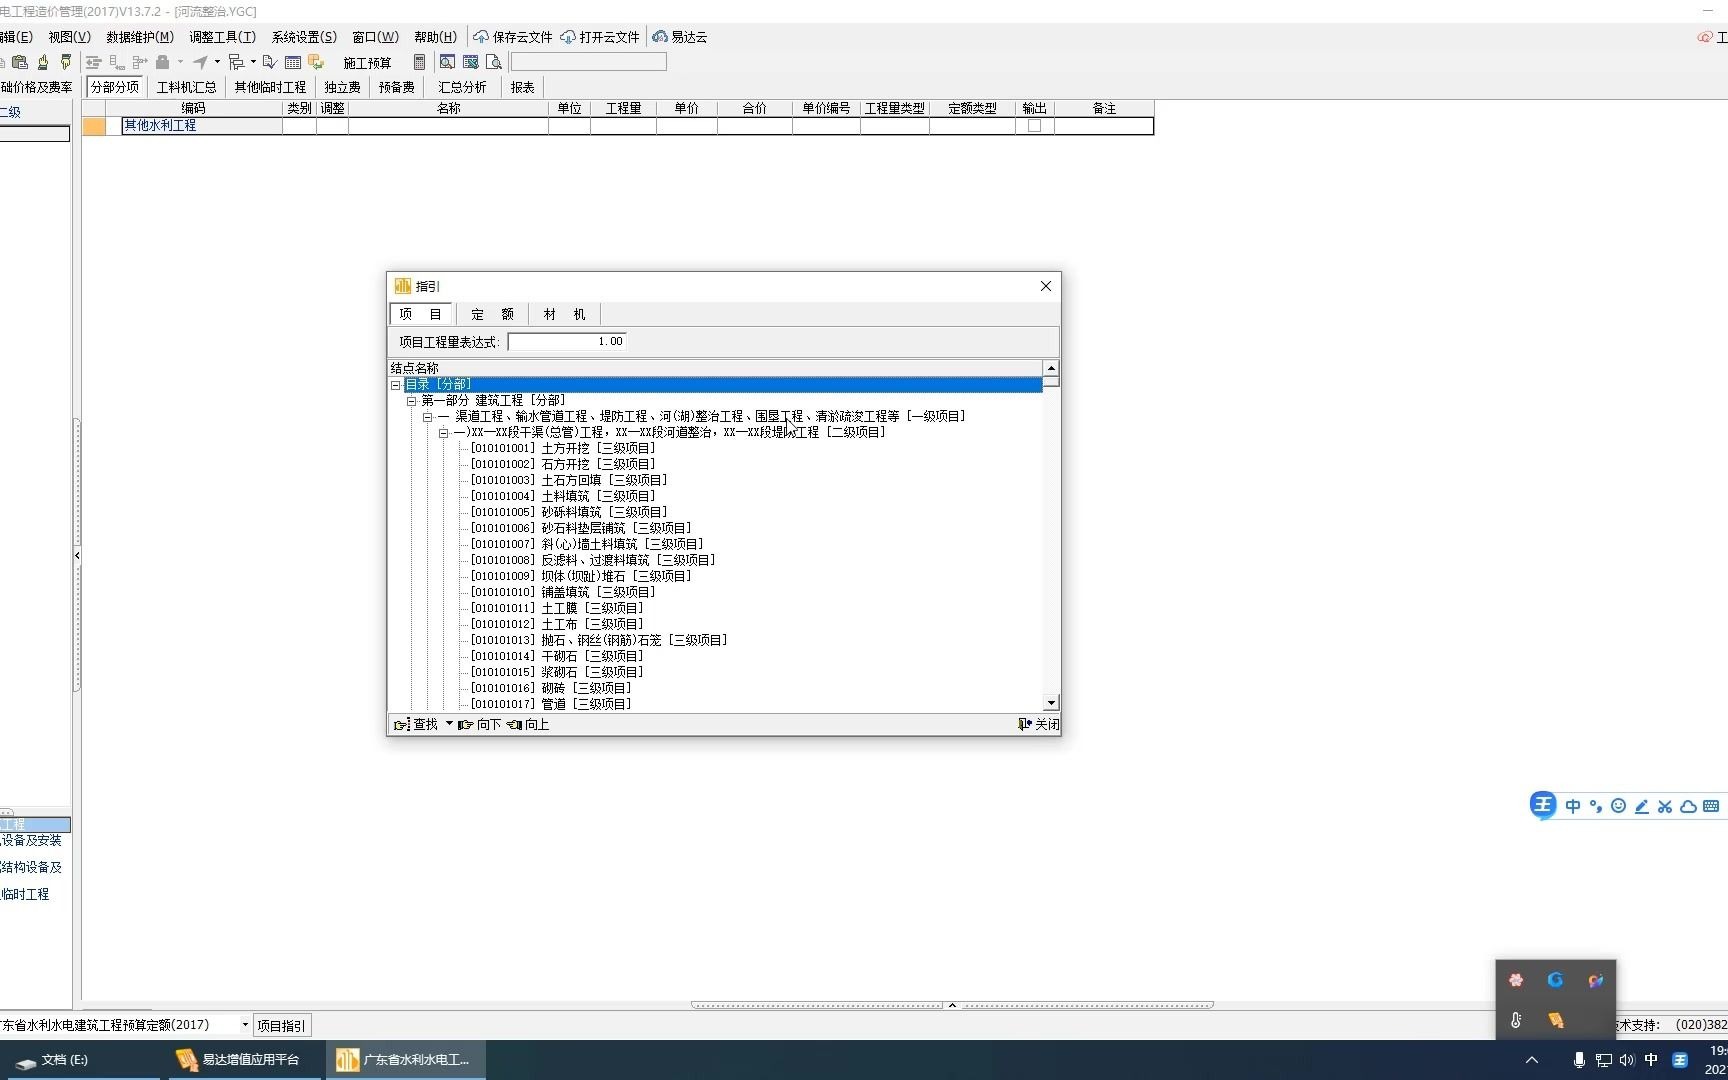Viewport: 1728px width, 1080px height.
Task: Switch to 预备费 tab
Action: 396,87
